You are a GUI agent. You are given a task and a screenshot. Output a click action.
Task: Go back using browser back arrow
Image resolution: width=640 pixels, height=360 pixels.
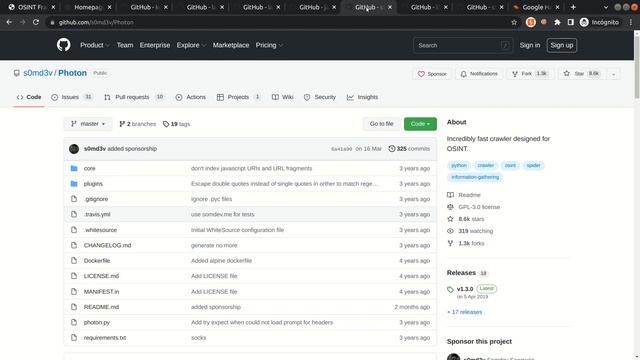pos(9,22)
